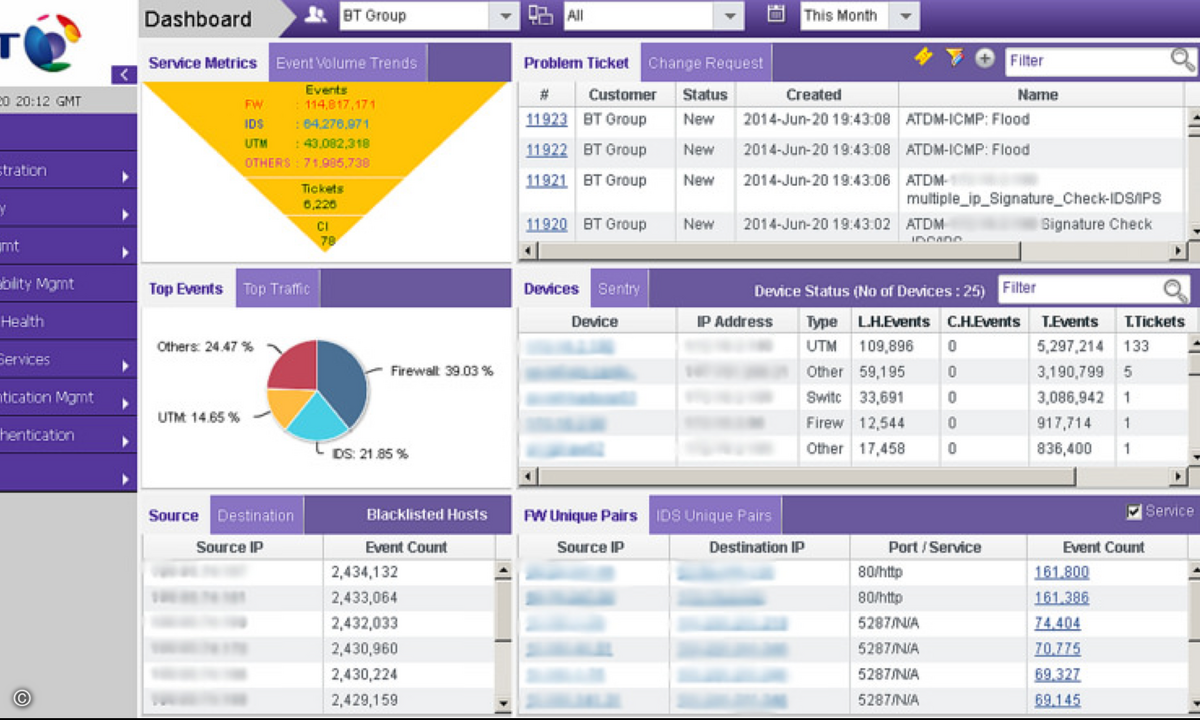Open the Change Request tab
Viewport: 1200px width, 720px height.
click(706, 63)
